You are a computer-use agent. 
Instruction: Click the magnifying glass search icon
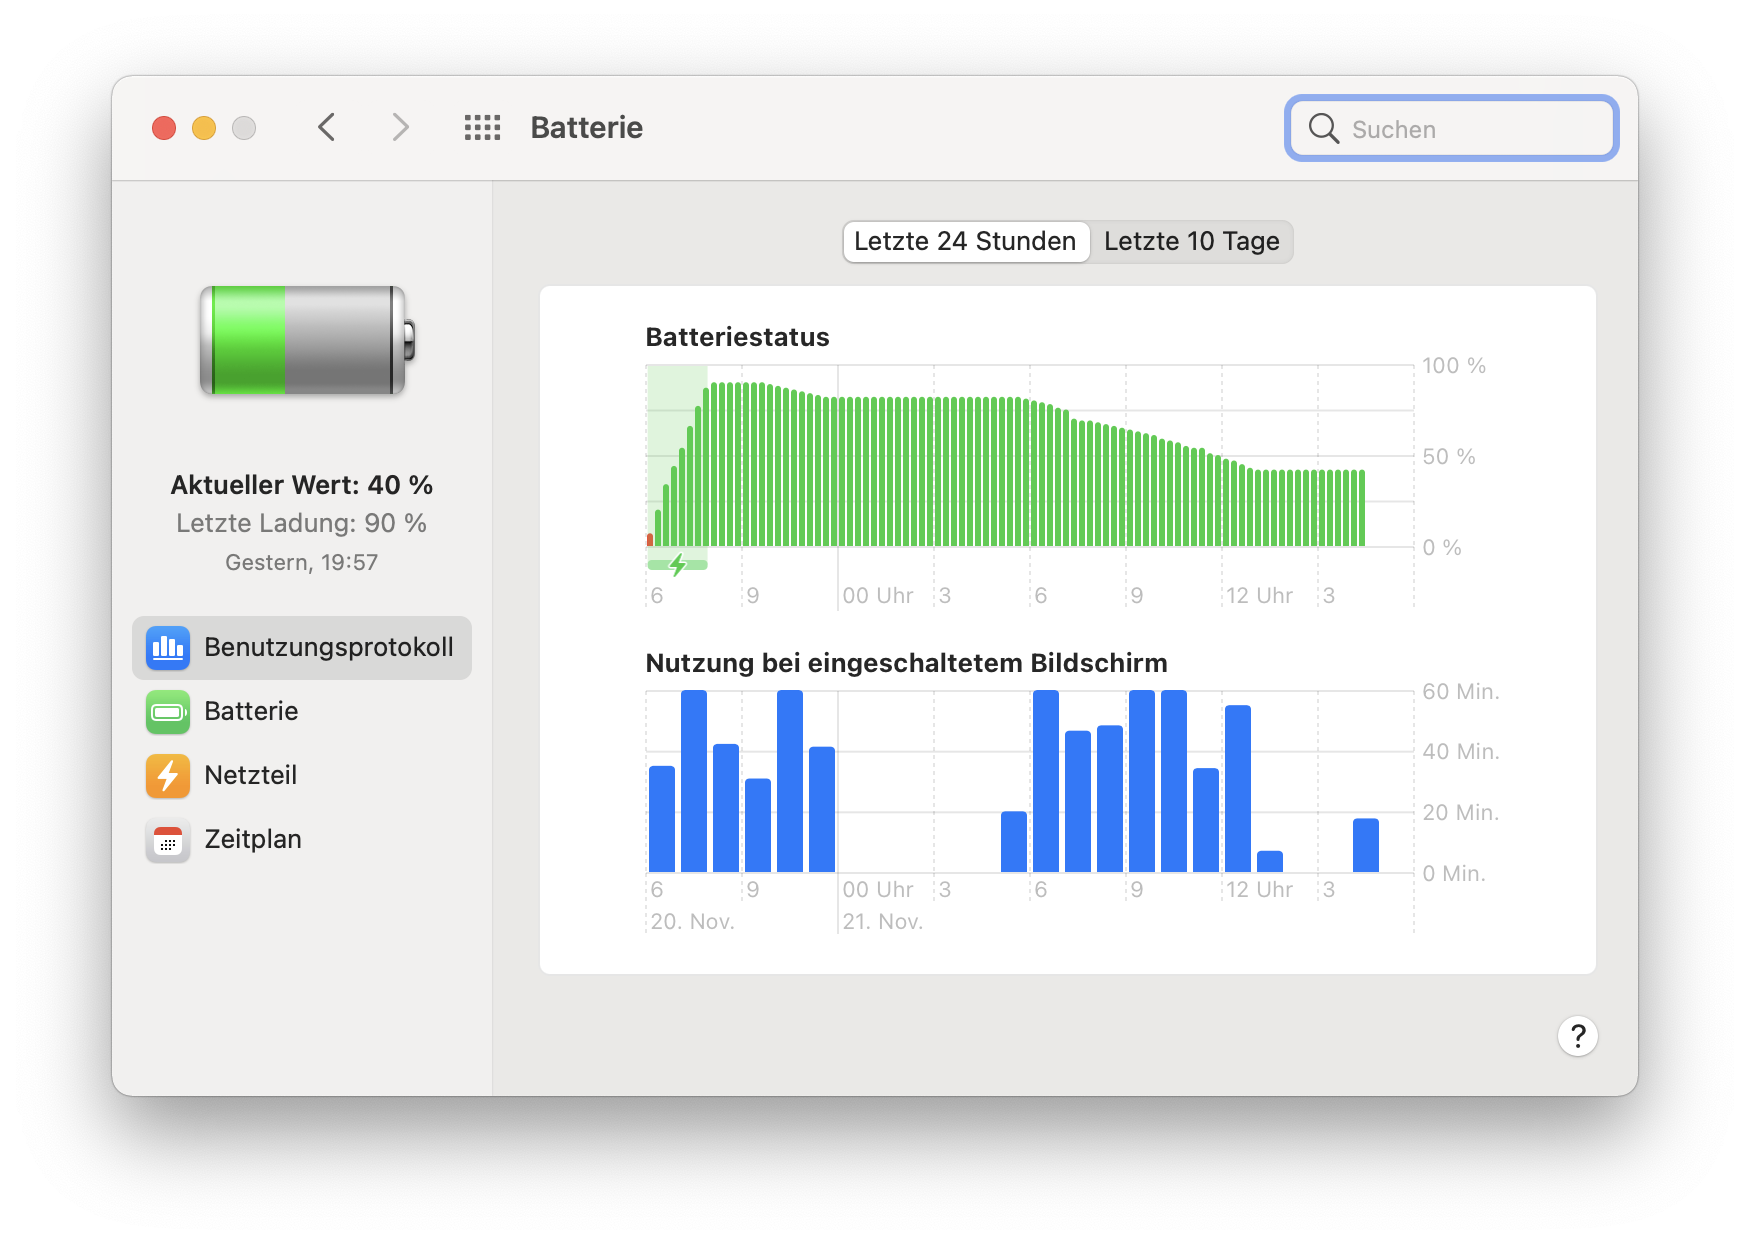(x=1323, y=128)
